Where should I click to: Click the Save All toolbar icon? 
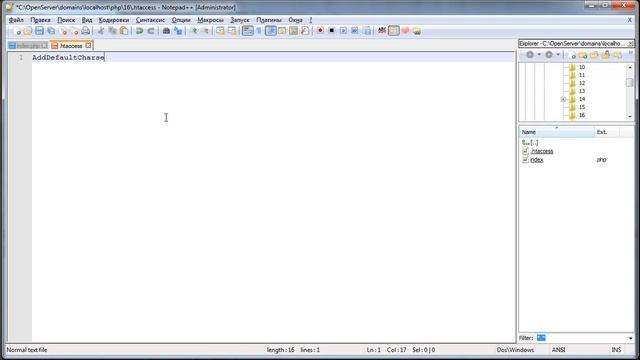pyautogui.click(x=51, y=31)
